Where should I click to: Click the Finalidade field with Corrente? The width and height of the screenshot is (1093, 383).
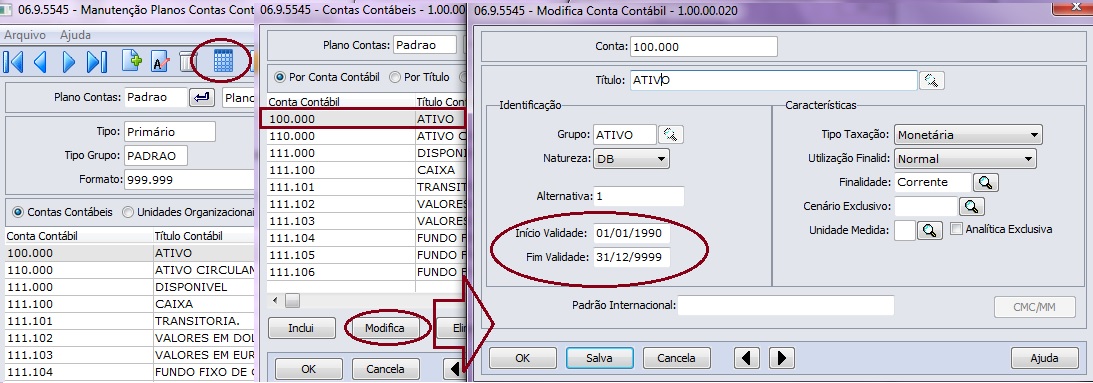(933, 183)
